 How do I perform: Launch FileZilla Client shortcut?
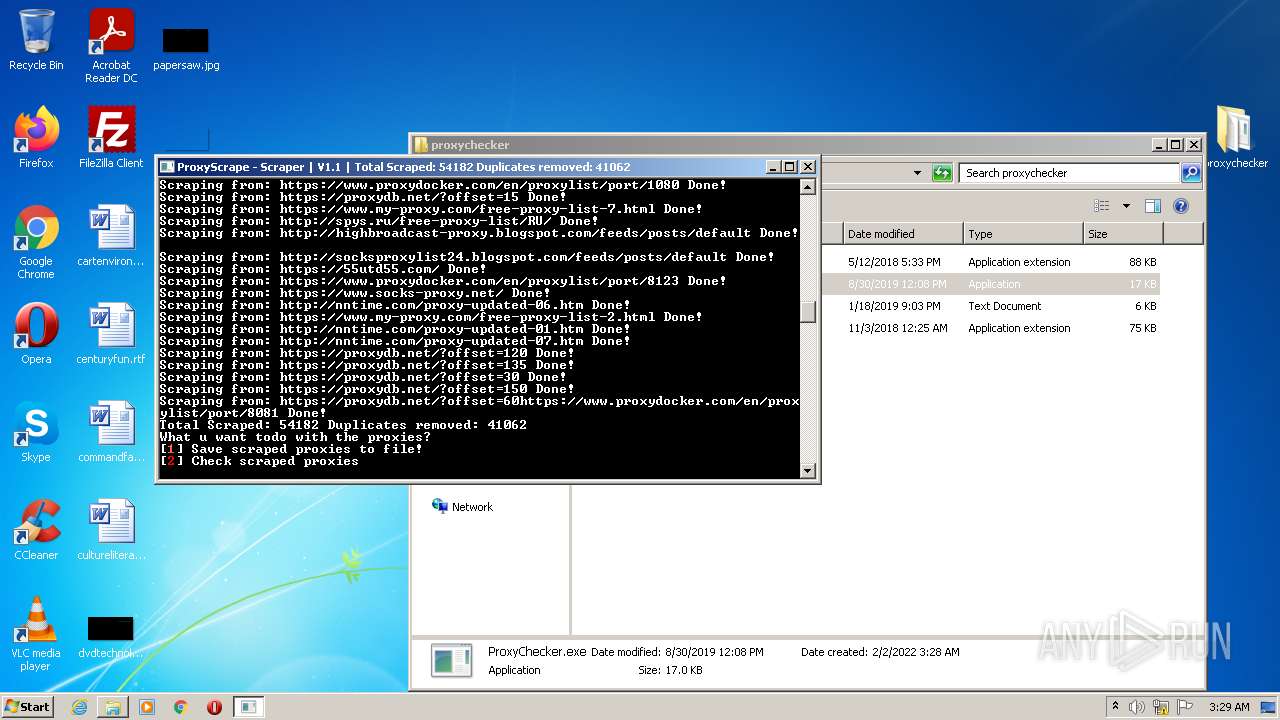(111, 137)
